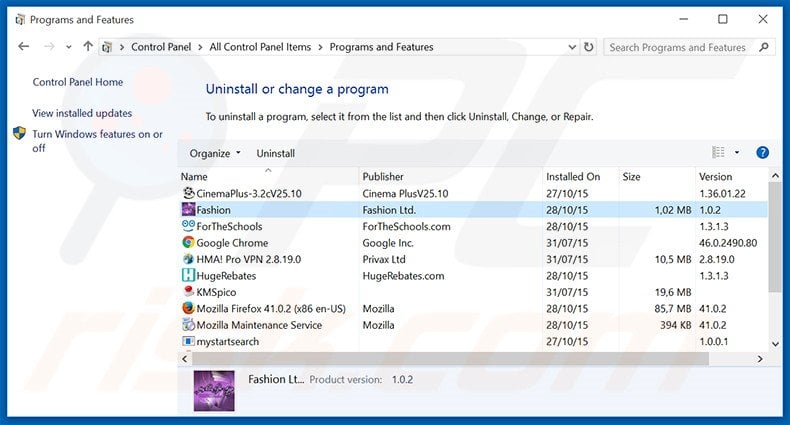Screen dimensions: 790x425
Task: Go up one level with up arrow
Action: tap(88, 46)
